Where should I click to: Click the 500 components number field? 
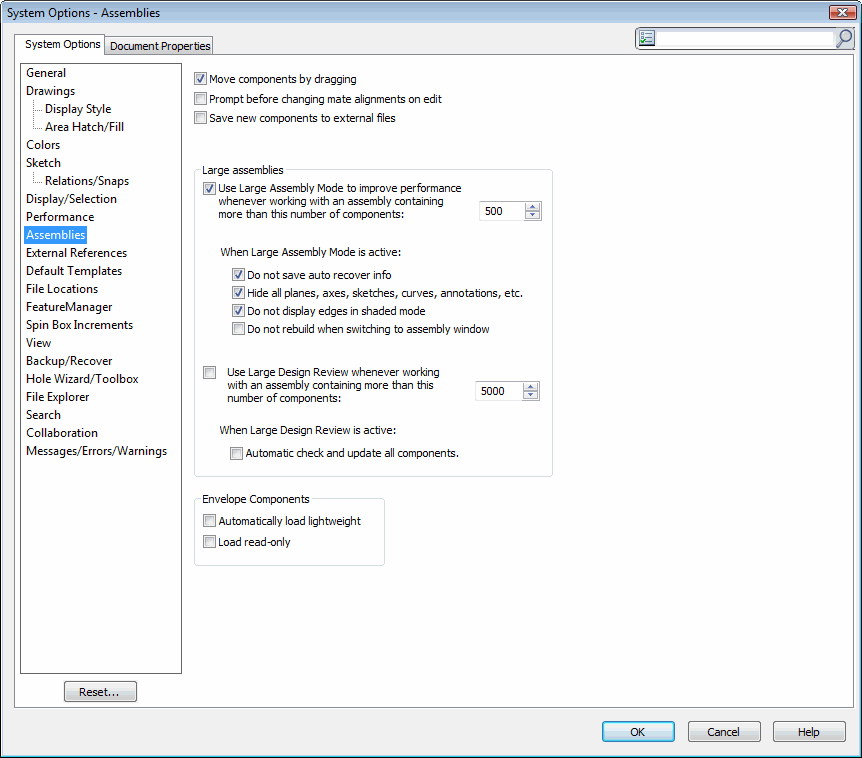point(502,211)
